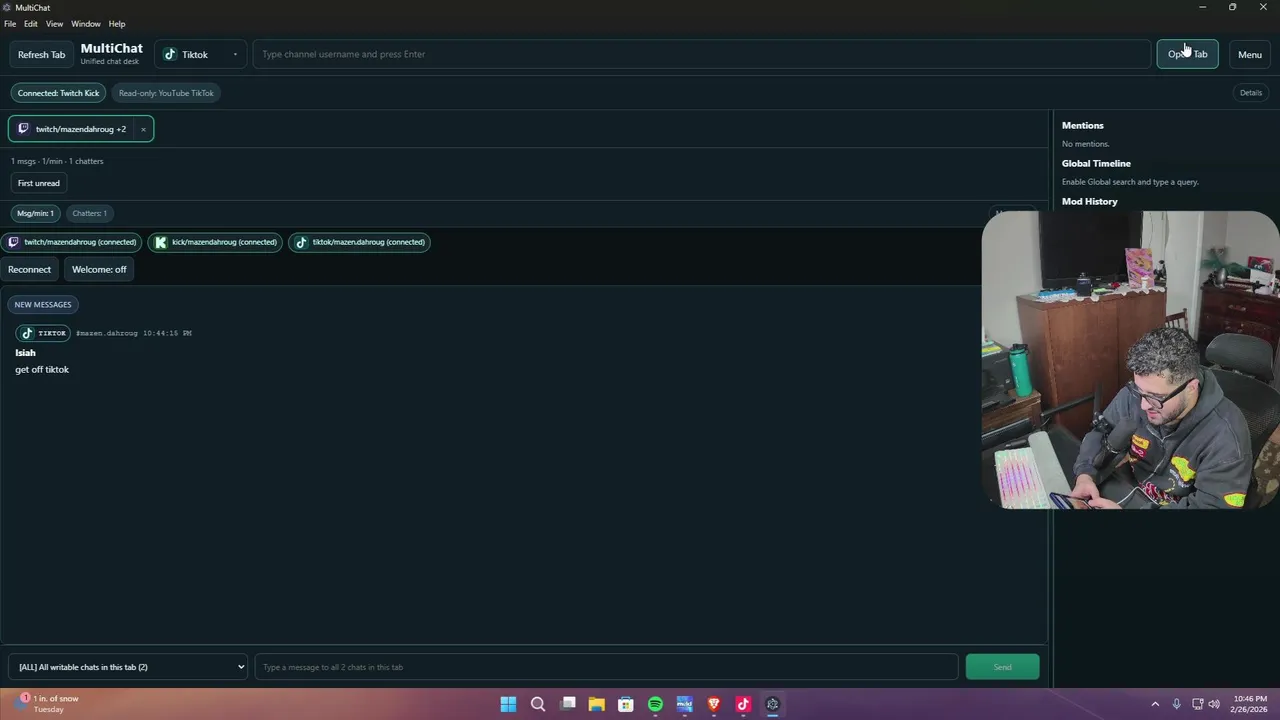Viewport: 1280px width, 720px height.
Task: Open File Explorer from the taskbar
Action: [597, 704]
